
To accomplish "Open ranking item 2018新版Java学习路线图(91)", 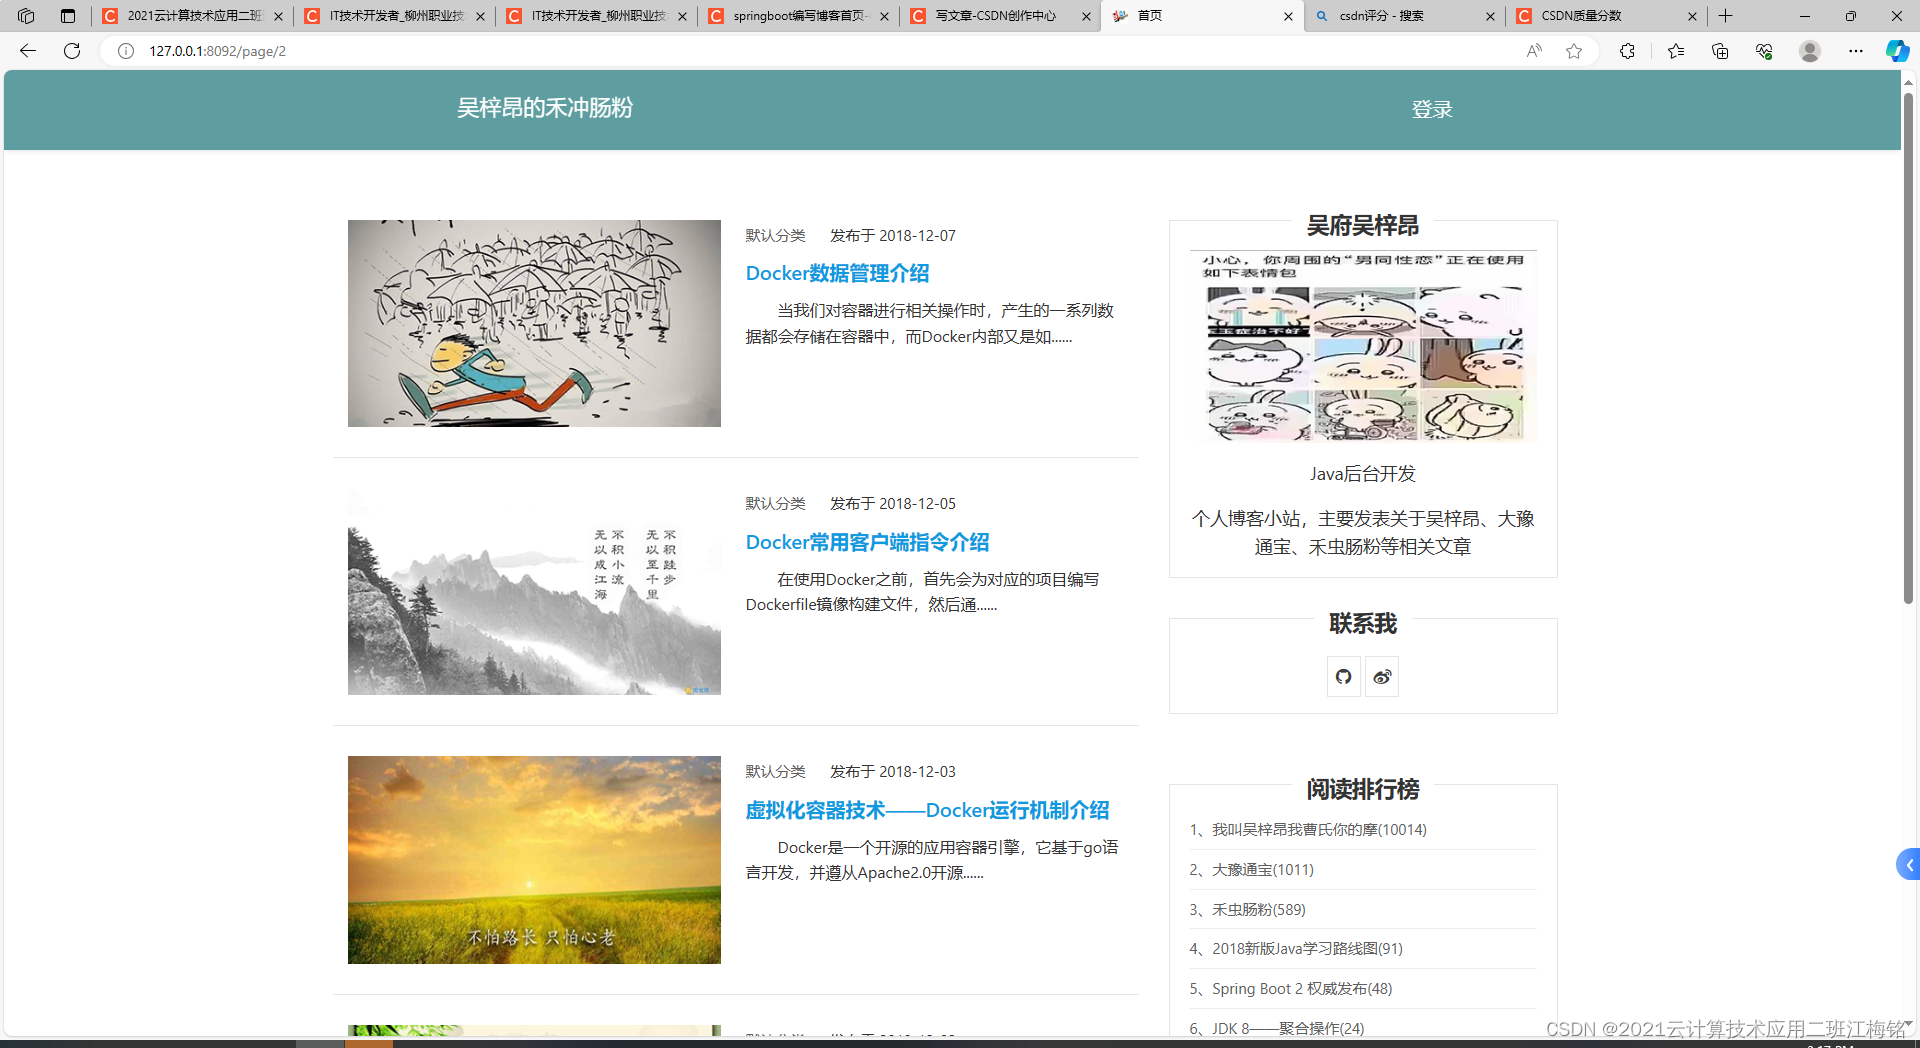I will click(x=1296, y=949).
